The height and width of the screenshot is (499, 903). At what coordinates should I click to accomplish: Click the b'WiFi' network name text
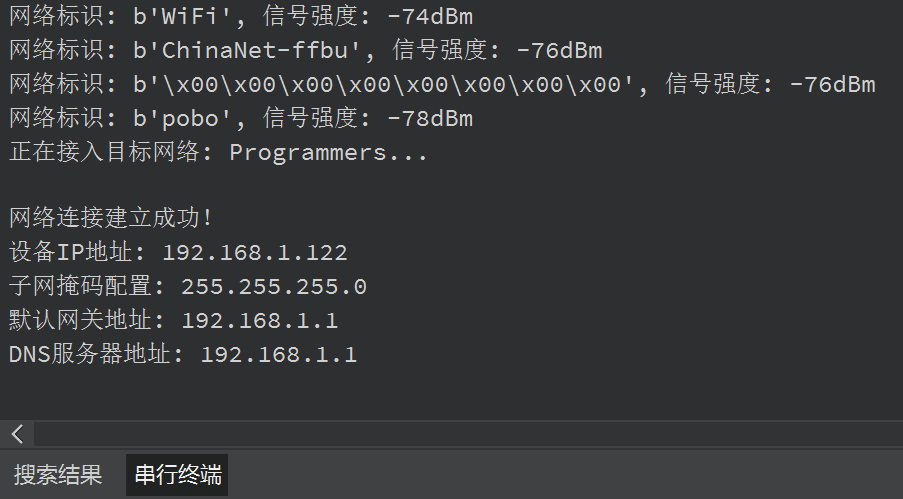point(181,16)
